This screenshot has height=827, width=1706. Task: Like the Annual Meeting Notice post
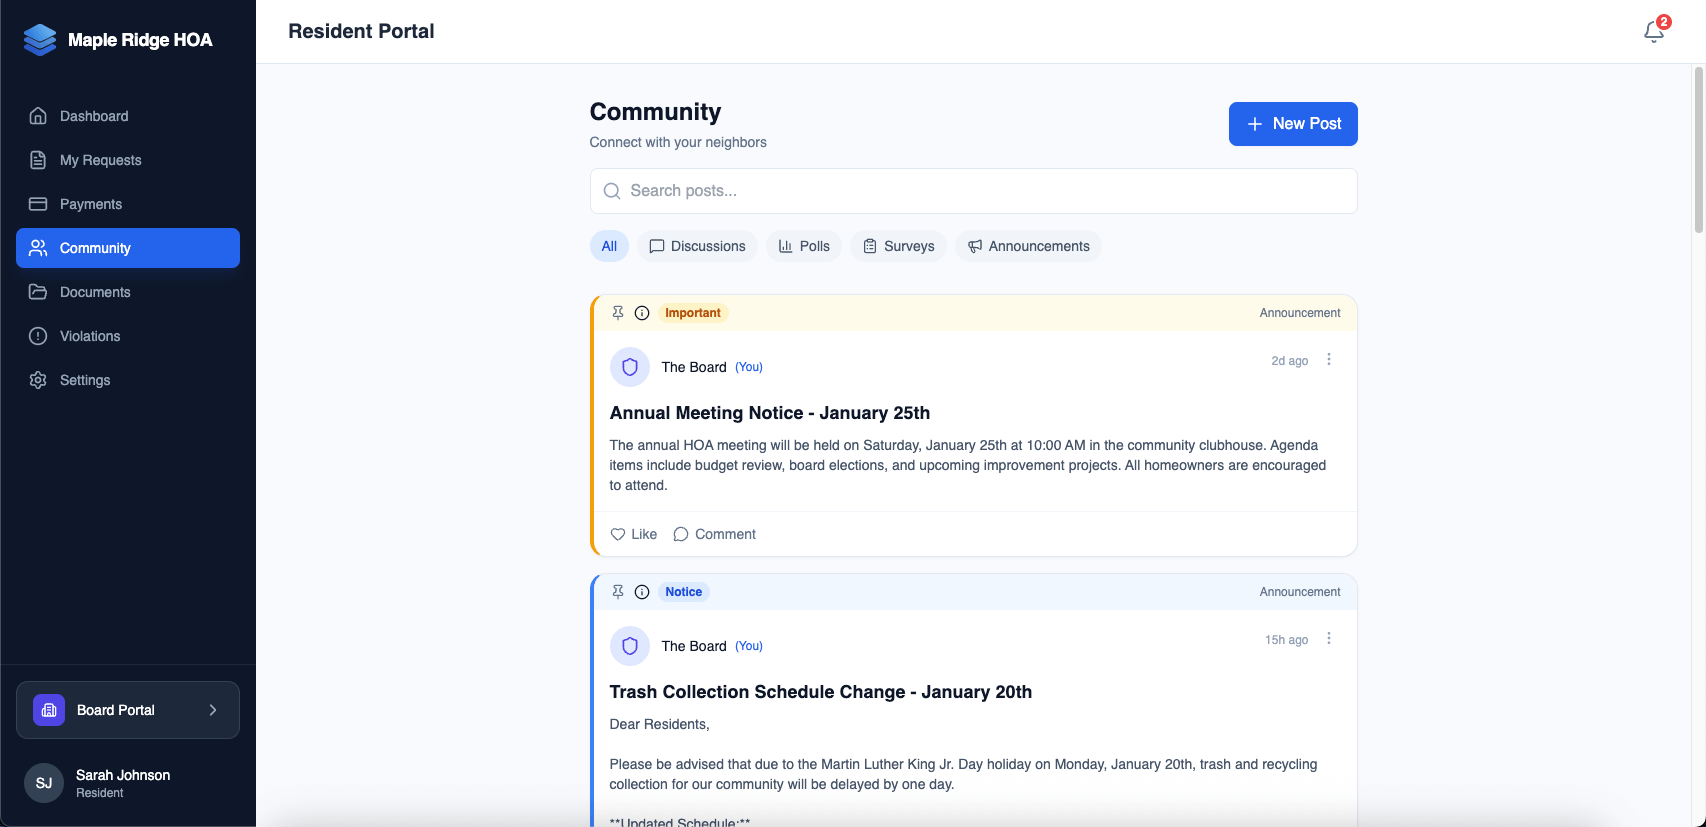coord(634,534)
